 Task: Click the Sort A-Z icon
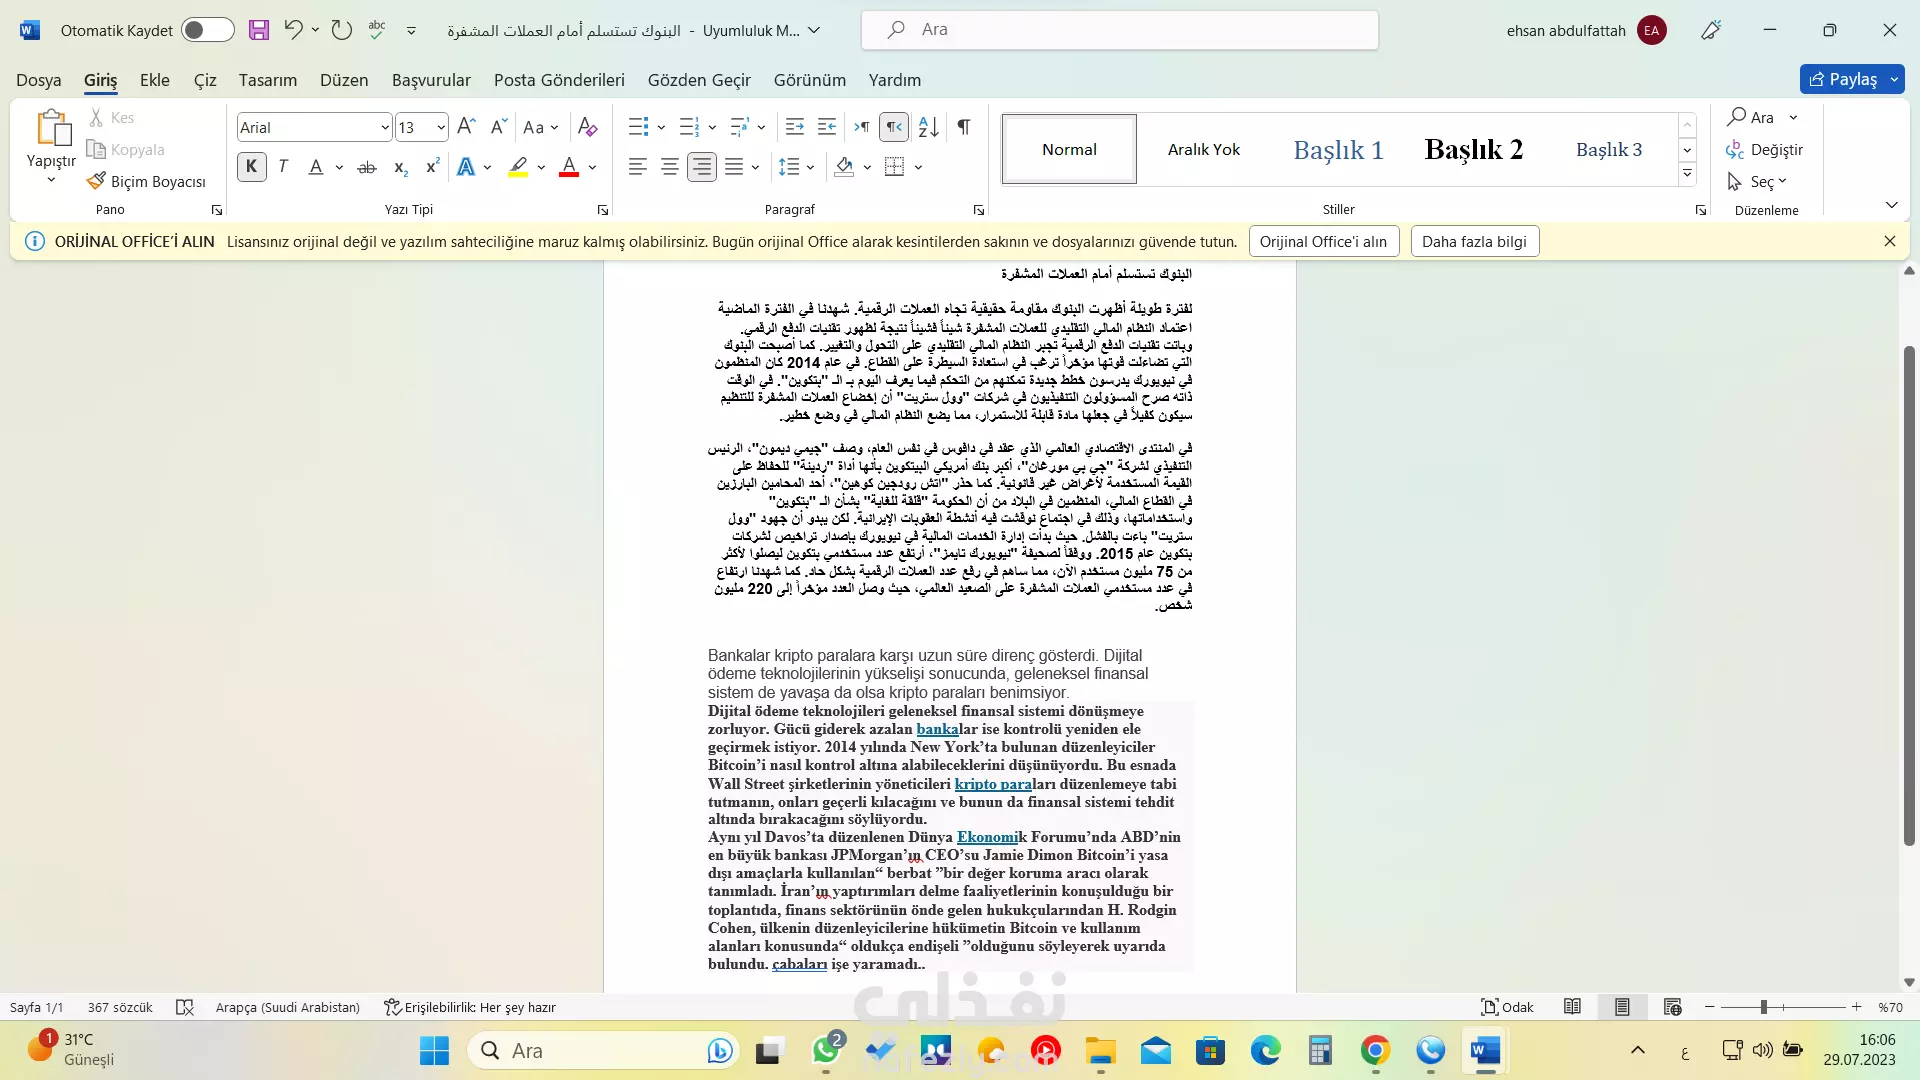(x=929, y=127)
